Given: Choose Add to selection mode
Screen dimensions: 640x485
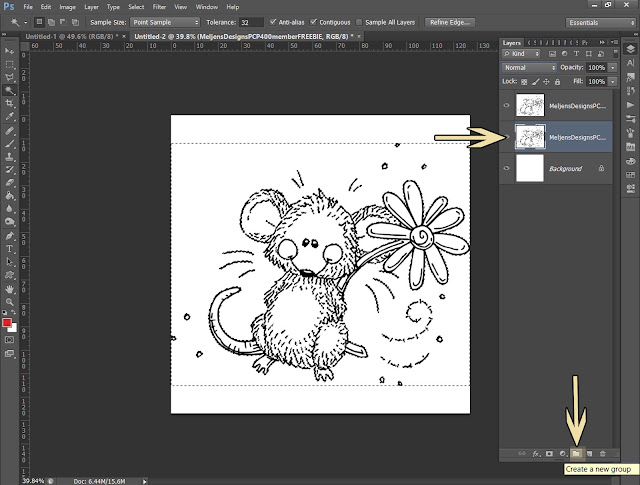Looking at the screenshot, I should 51,22.
